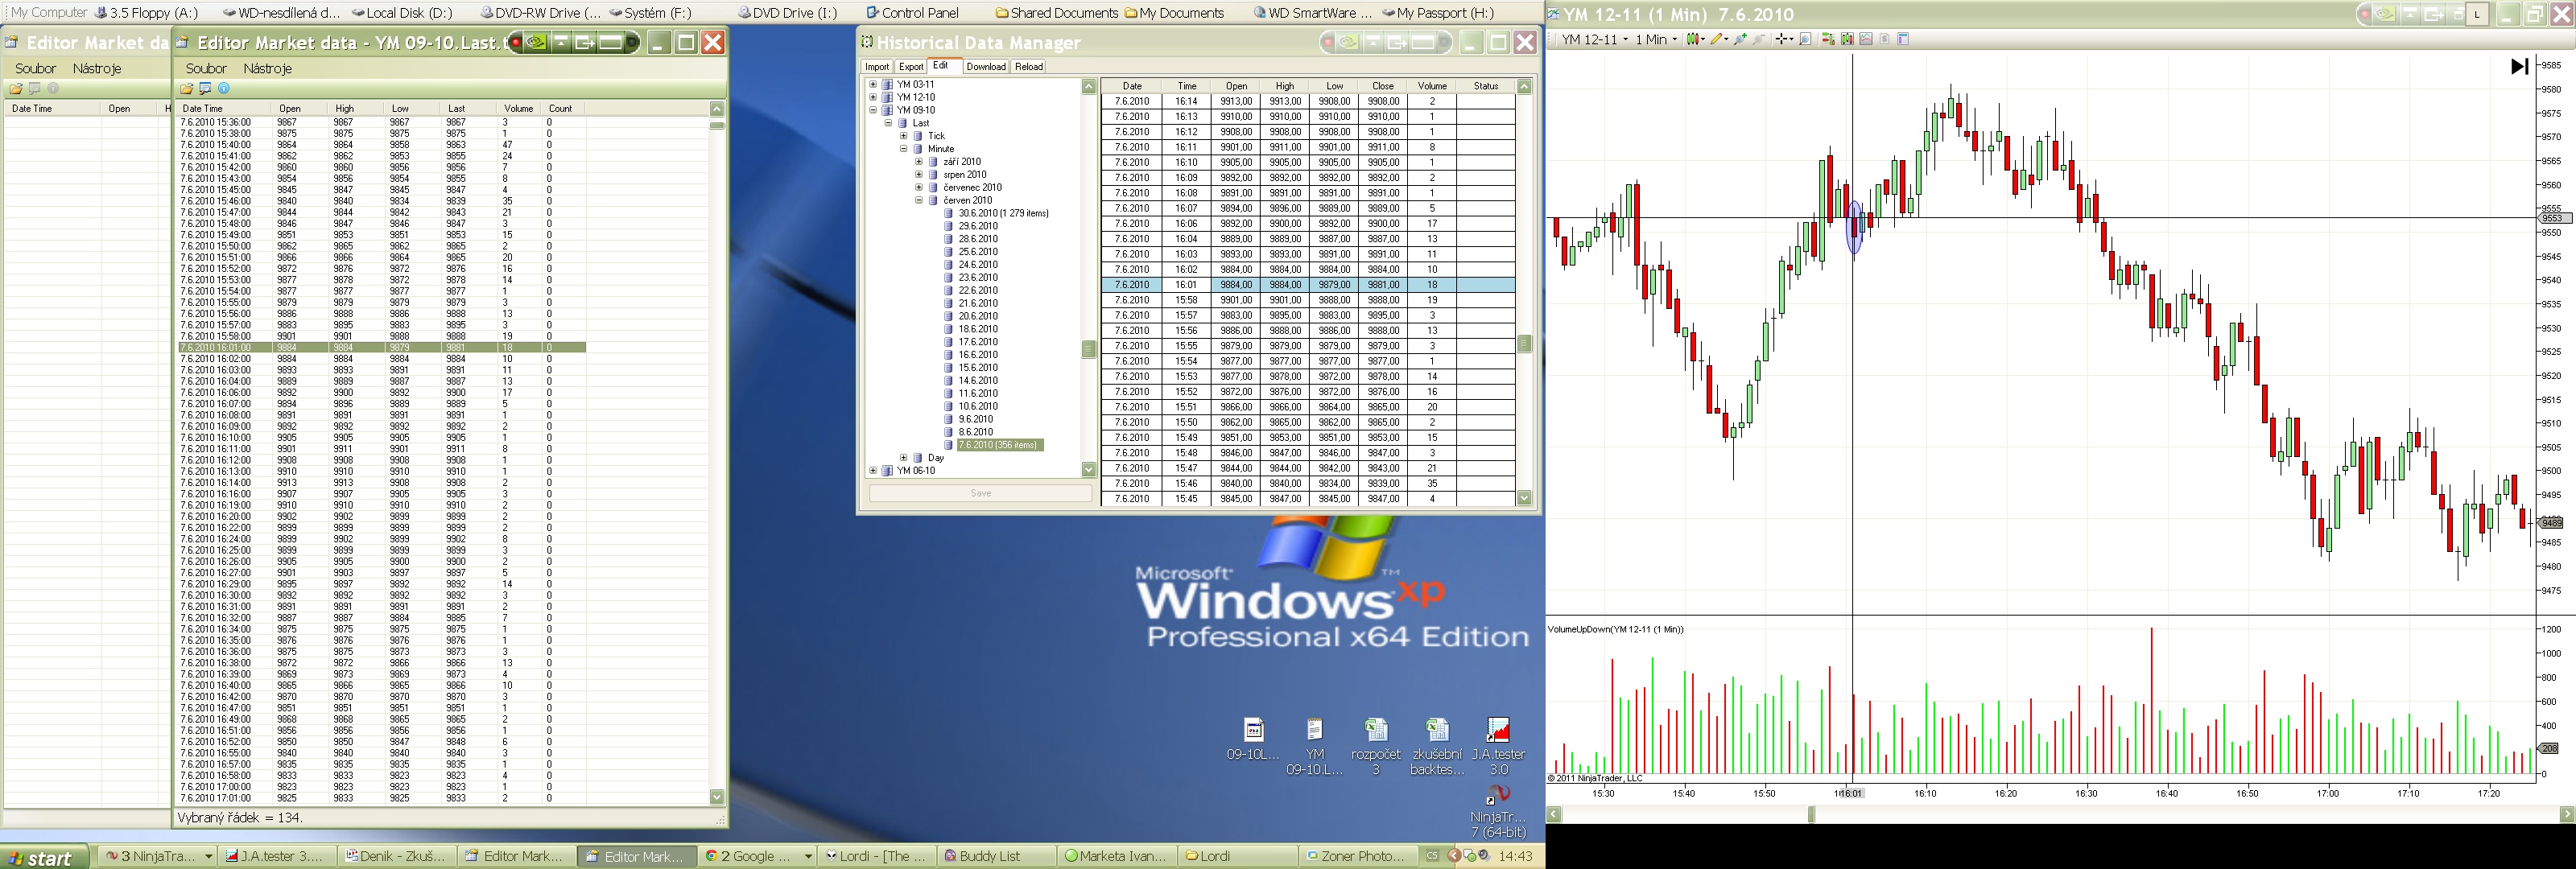Expand the YM 06-10 tree node
Viewport: 2576px width, 869px height.
[x=873, y=470]
